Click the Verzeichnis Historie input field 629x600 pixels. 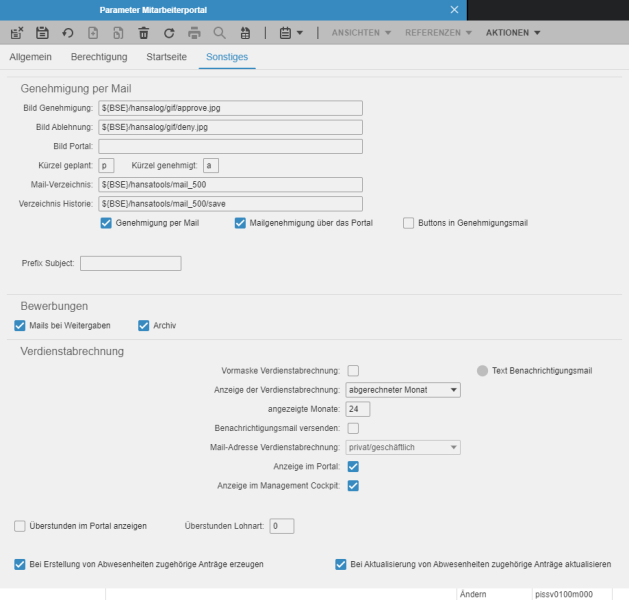pos(230,204)
